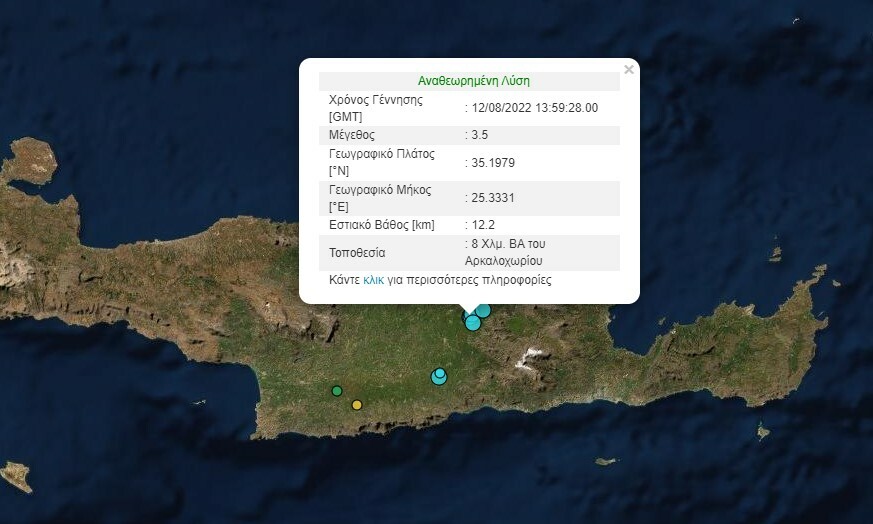Select the green earthquake marker
The height and width of the screenshot is (524, 873).
[x=337, y=391]
